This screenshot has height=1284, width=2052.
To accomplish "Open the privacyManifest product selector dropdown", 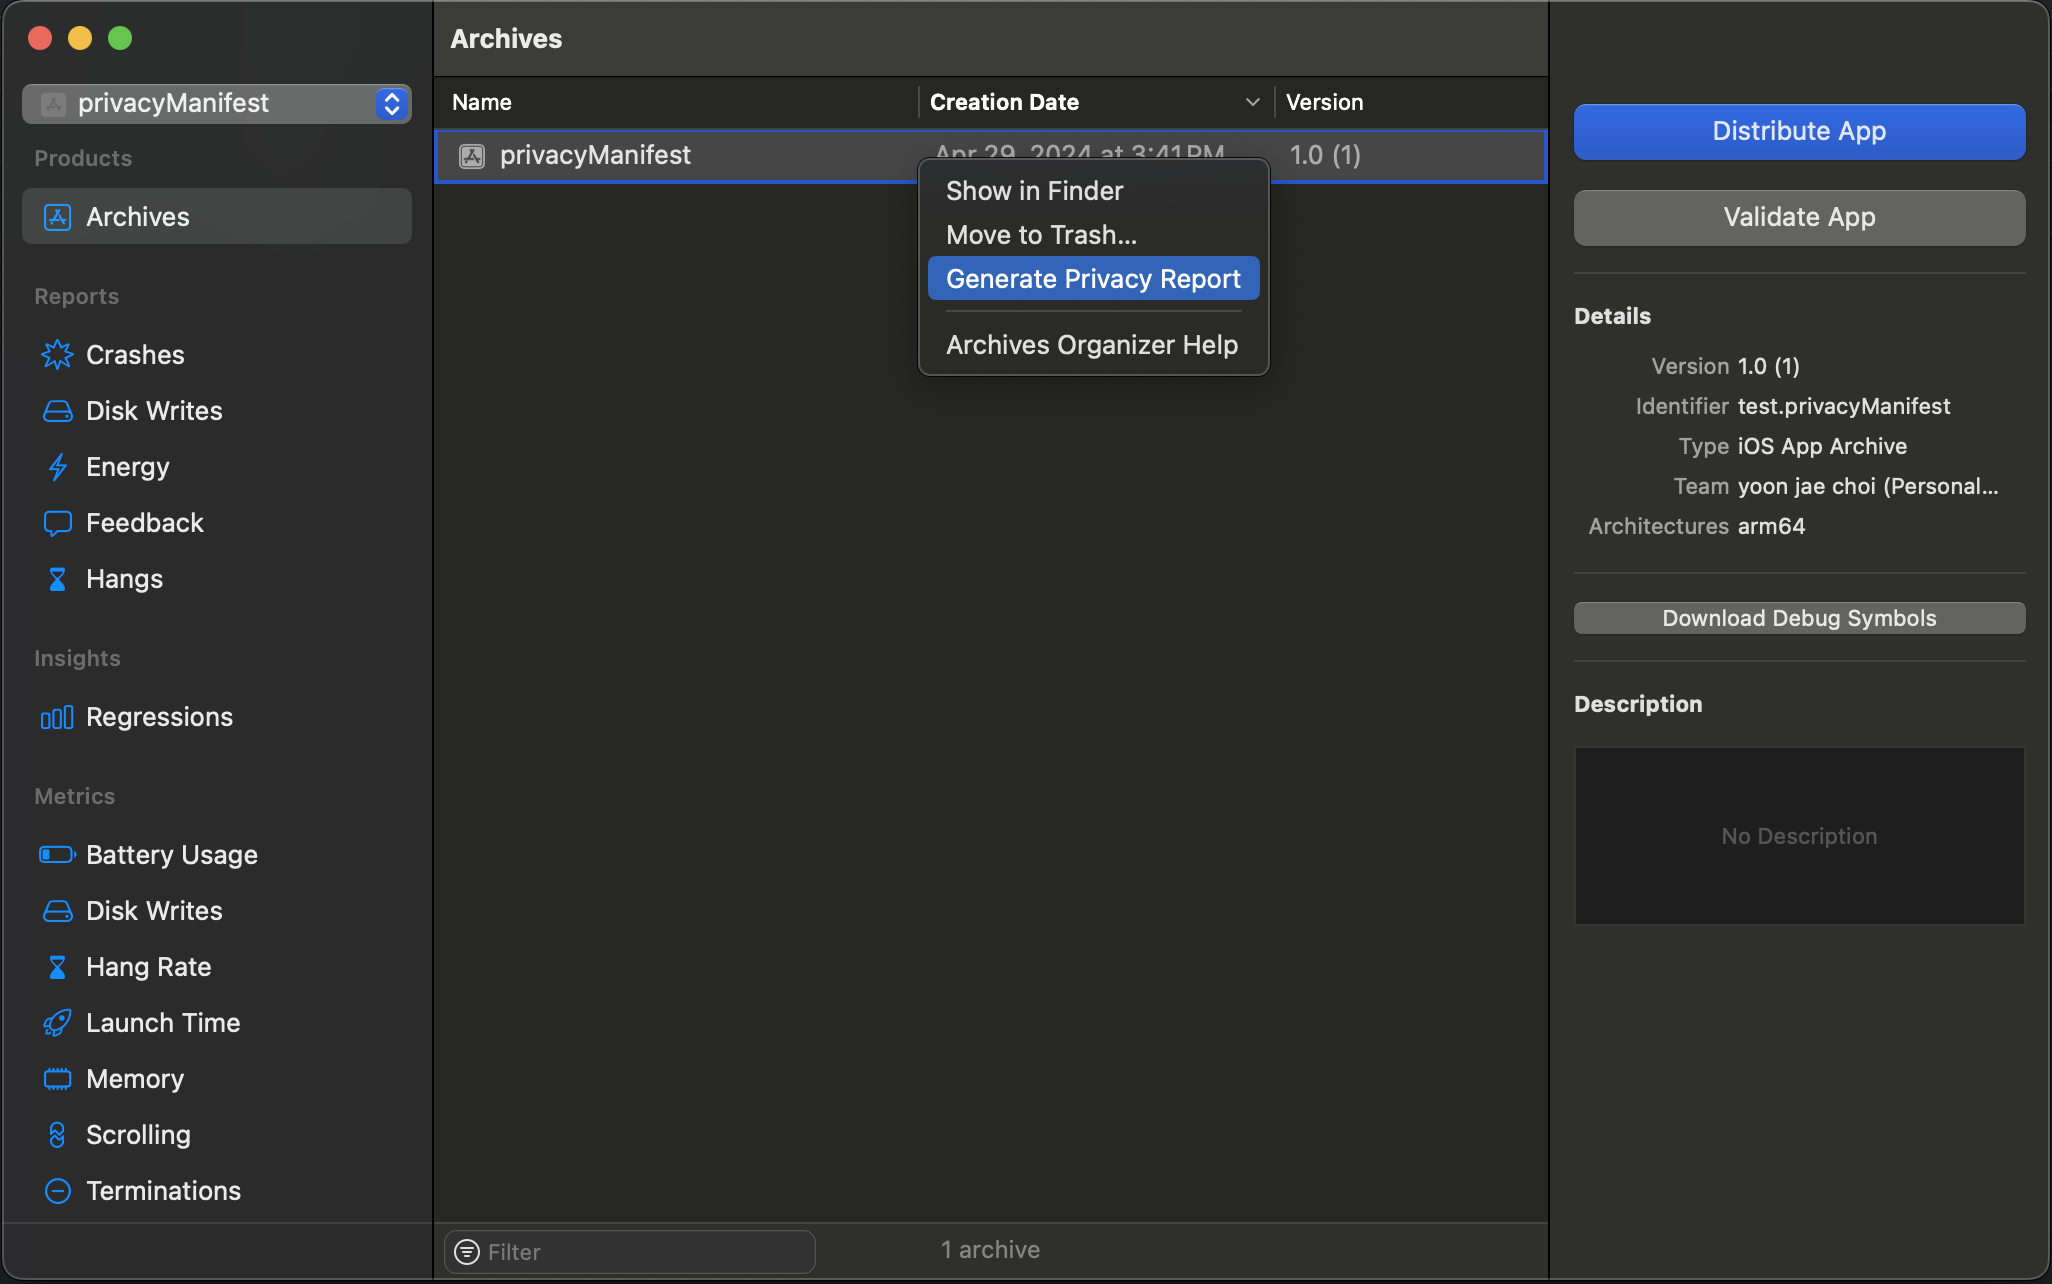I will coord(391,103).
